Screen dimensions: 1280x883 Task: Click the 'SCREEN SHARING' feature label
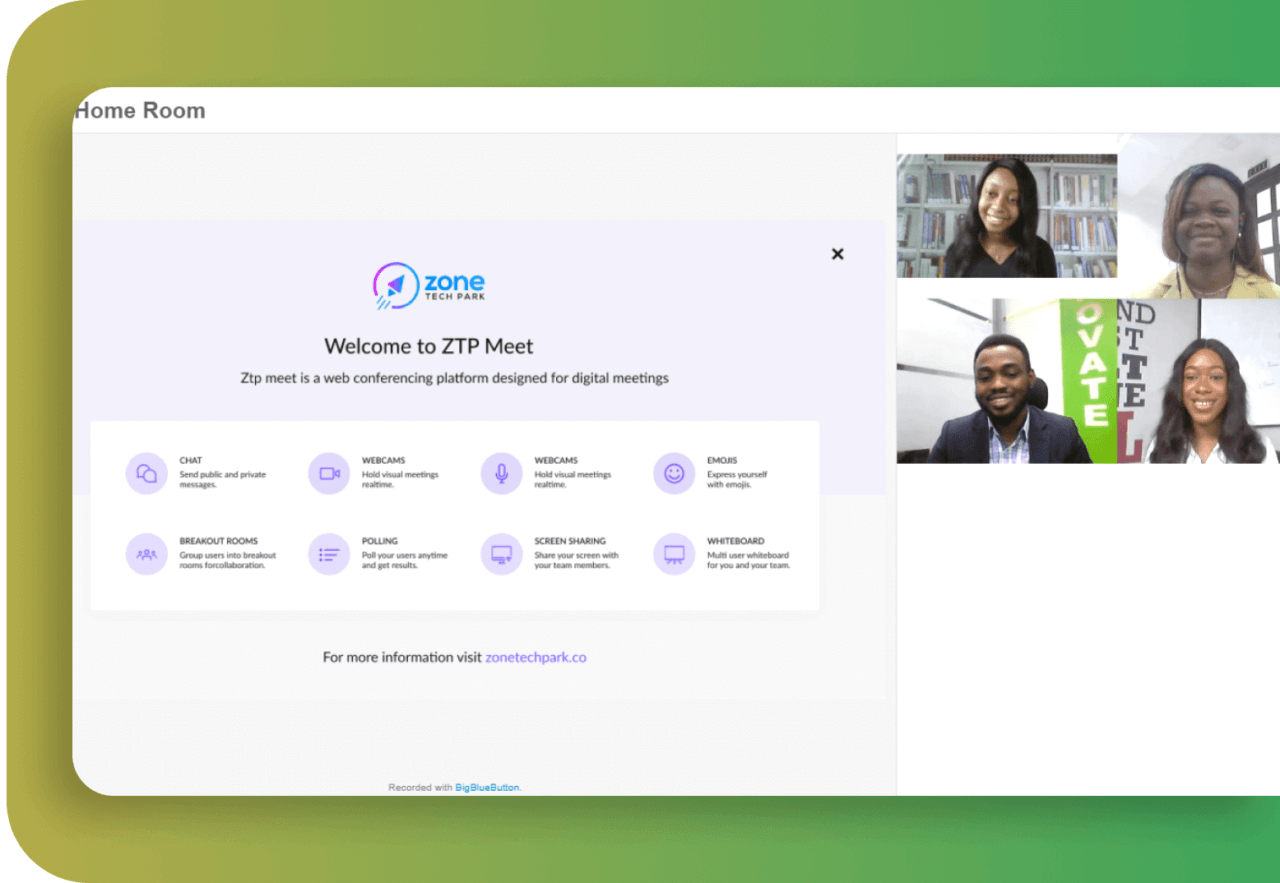pyautogui.click(x=570, y=541)
